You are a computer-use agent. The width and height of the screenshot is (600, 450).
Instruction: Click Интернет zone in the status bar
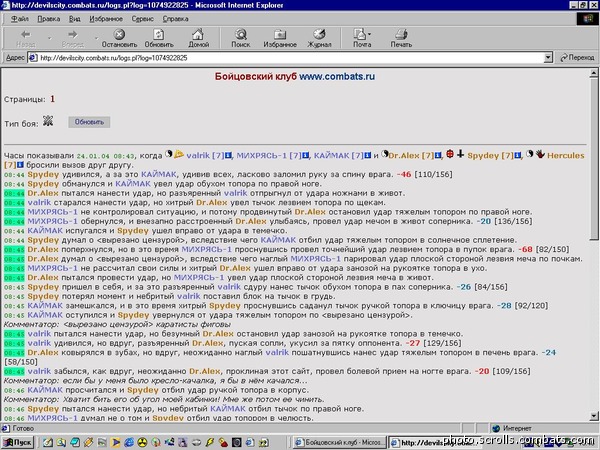point(517,428)
